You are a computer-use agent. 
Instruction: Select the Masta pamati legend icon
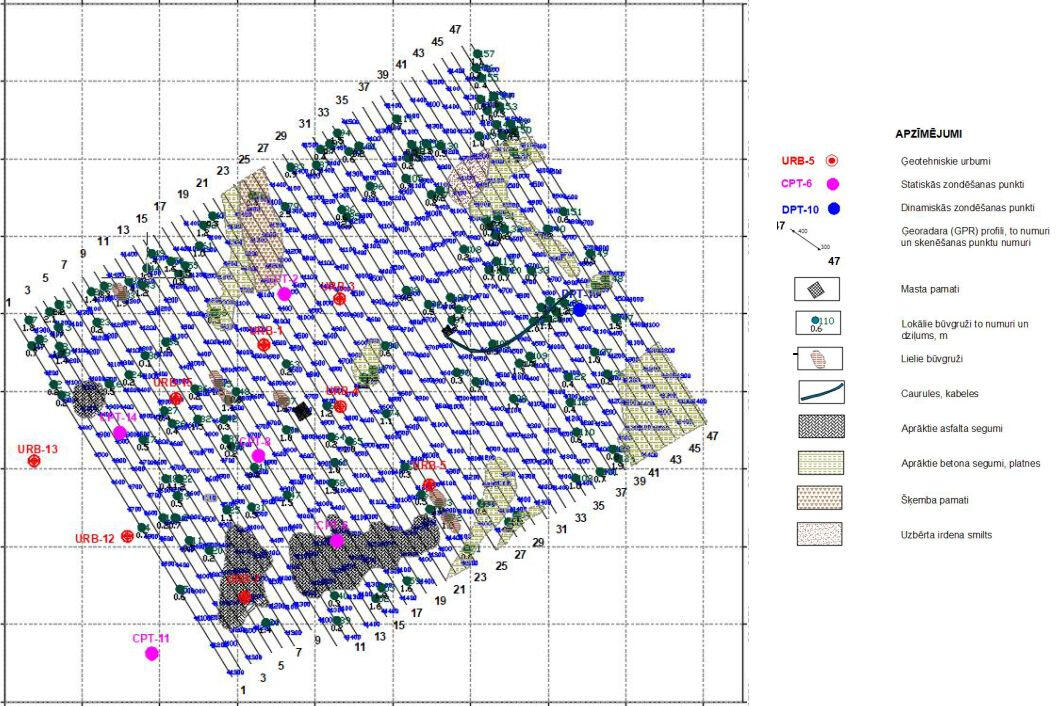click(817, 288)
